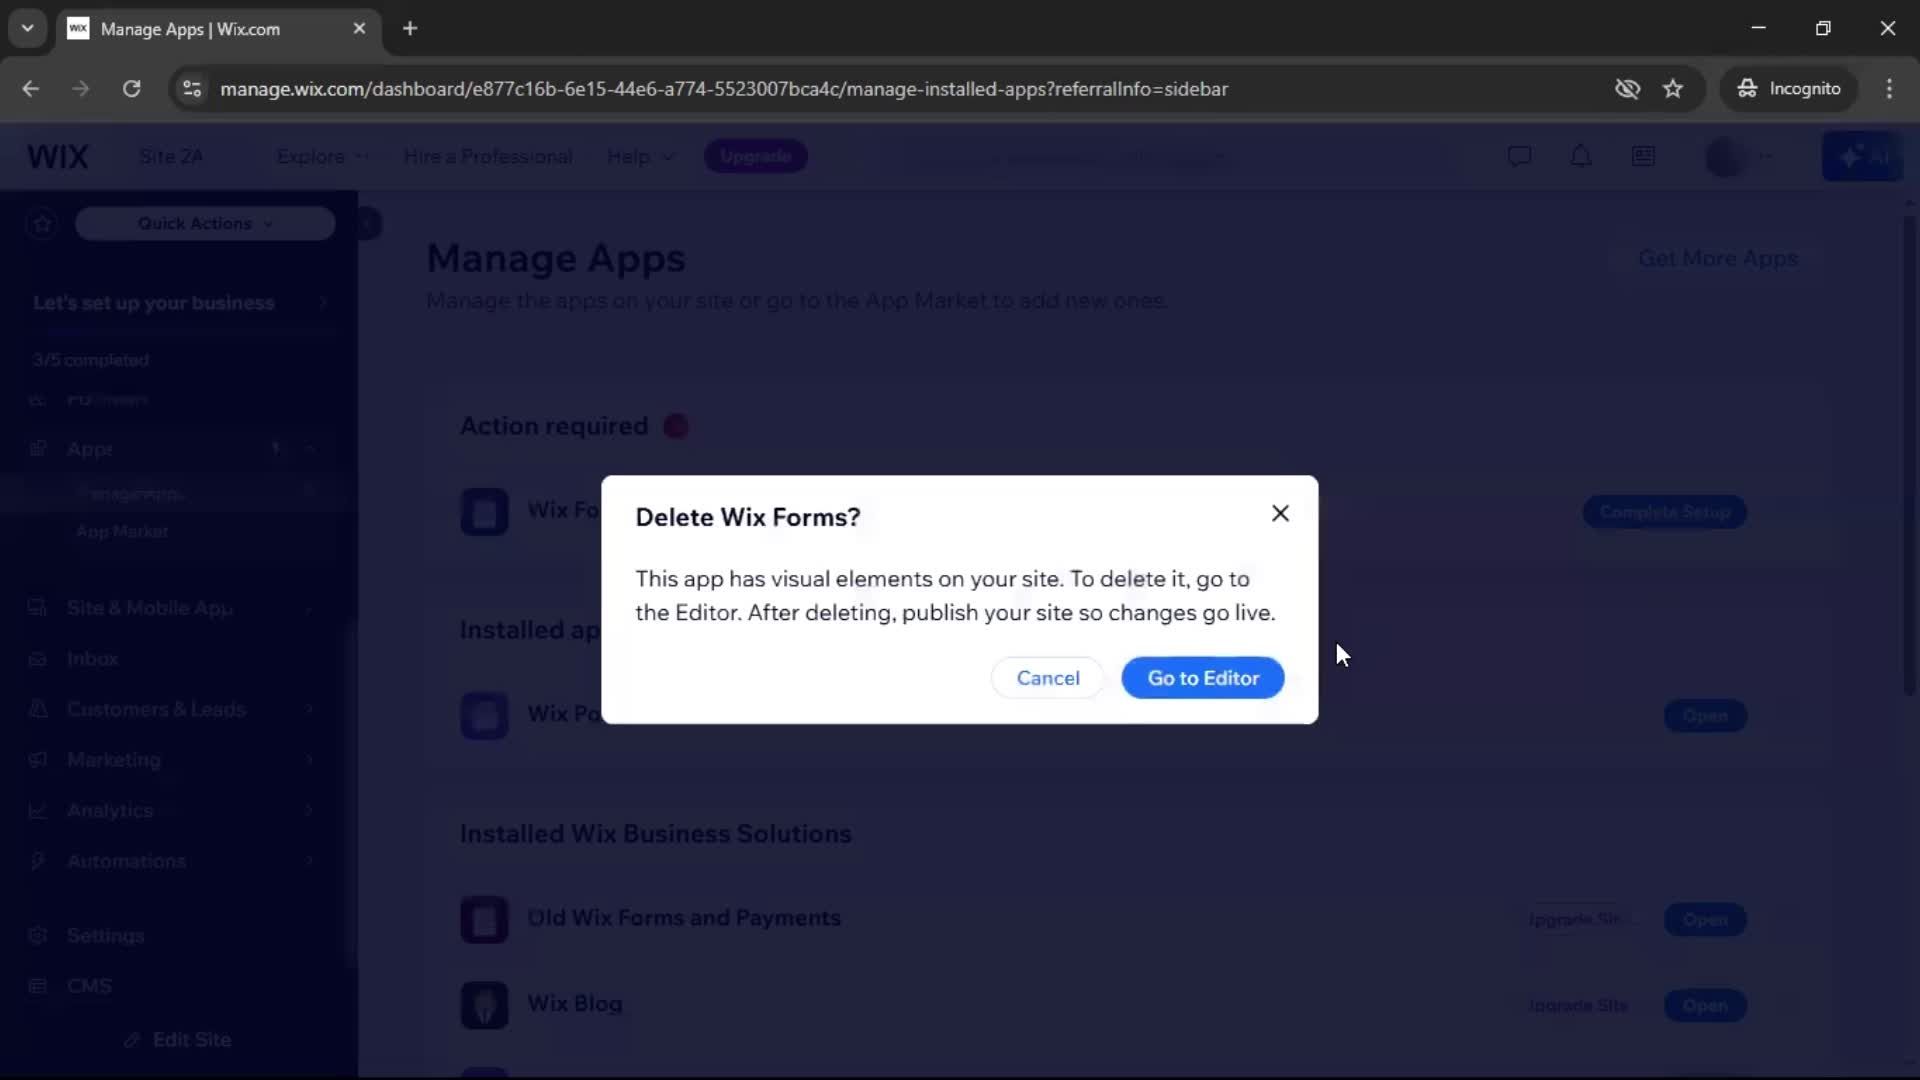Open the Explore menu

(322, 157)
